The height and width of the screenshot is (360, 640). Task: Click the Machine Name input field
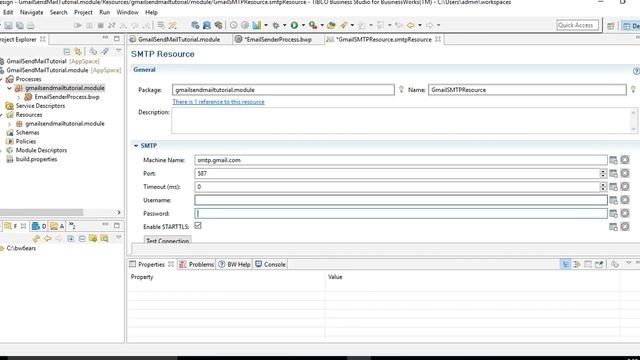[401, 160]
